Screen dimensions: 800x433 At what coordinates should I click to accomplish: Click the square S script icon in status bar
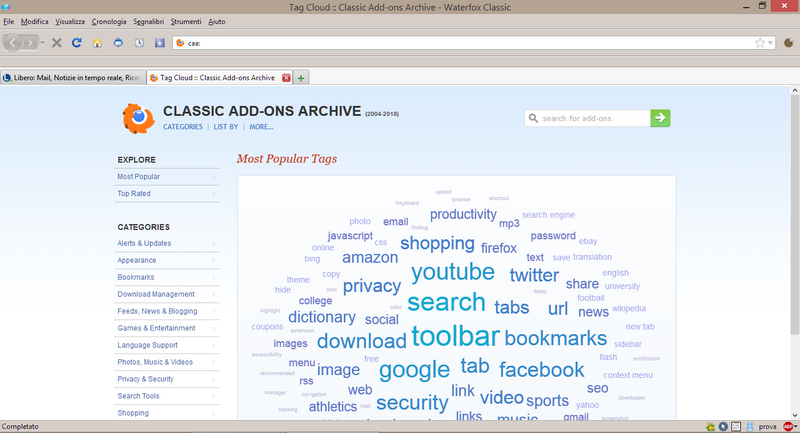[x=736, y=426]
